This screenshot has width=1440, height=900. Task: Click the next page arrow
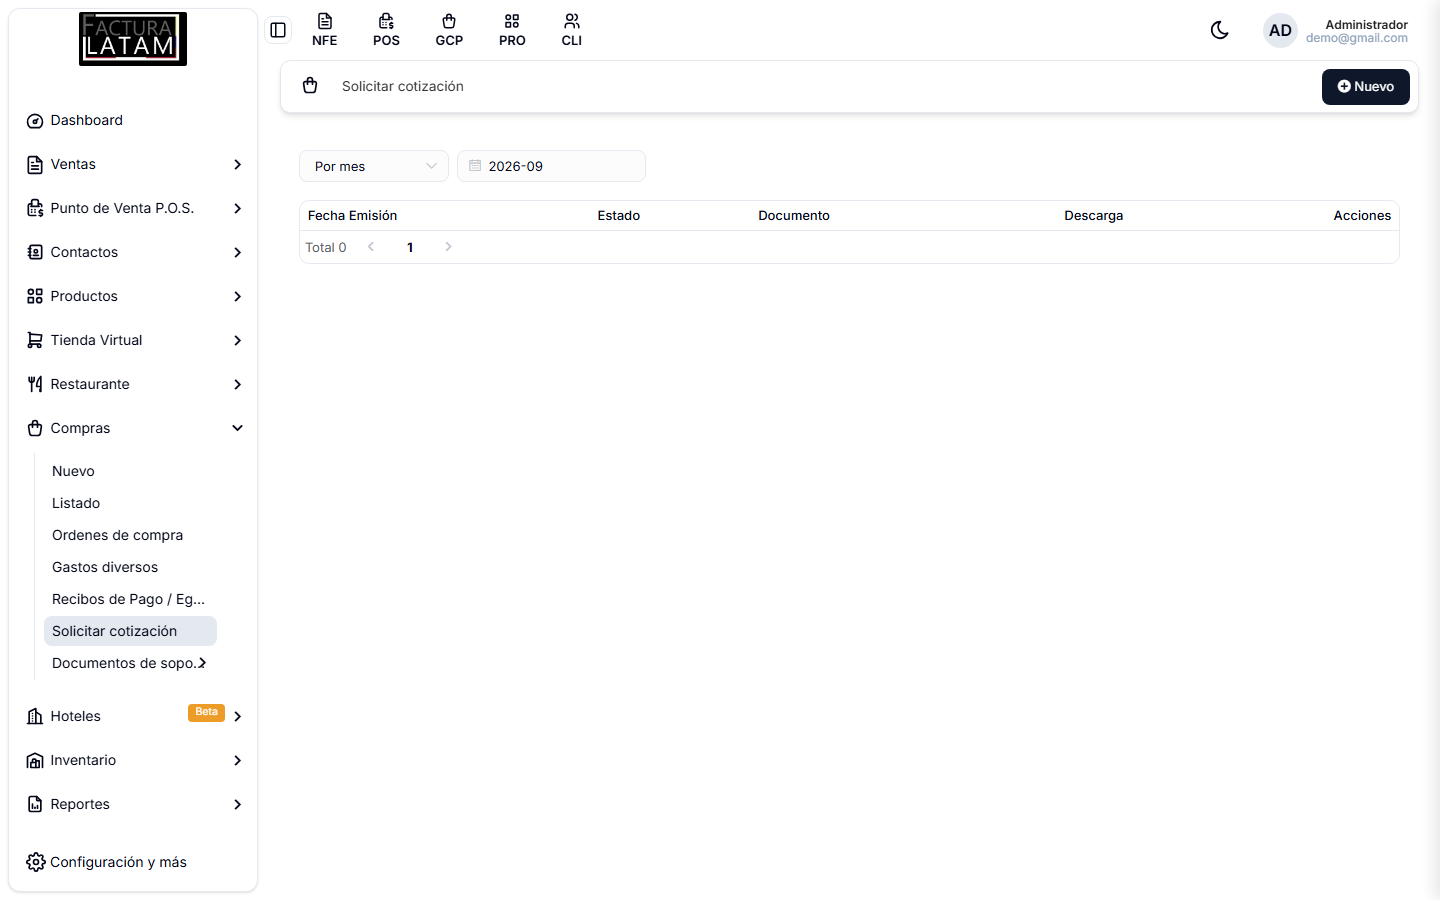(448, 246)
